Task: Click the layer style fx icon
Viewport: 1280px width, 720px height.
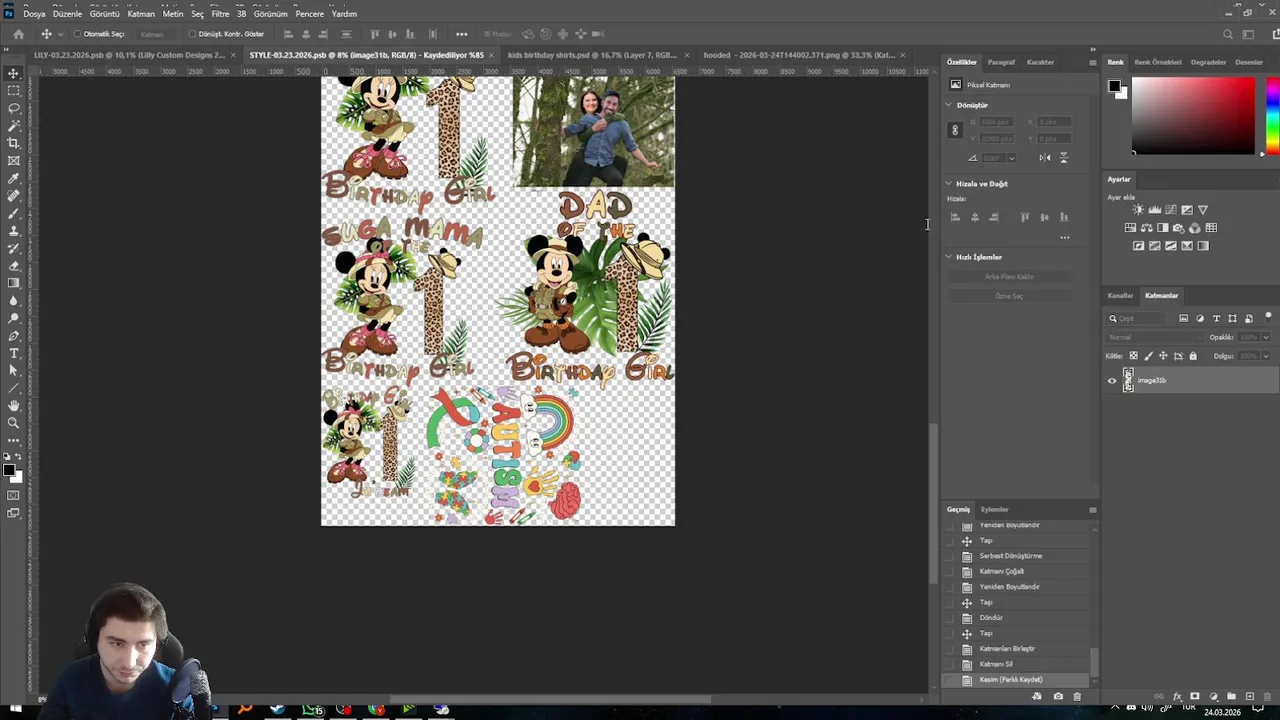Action: coord(1177,696)
